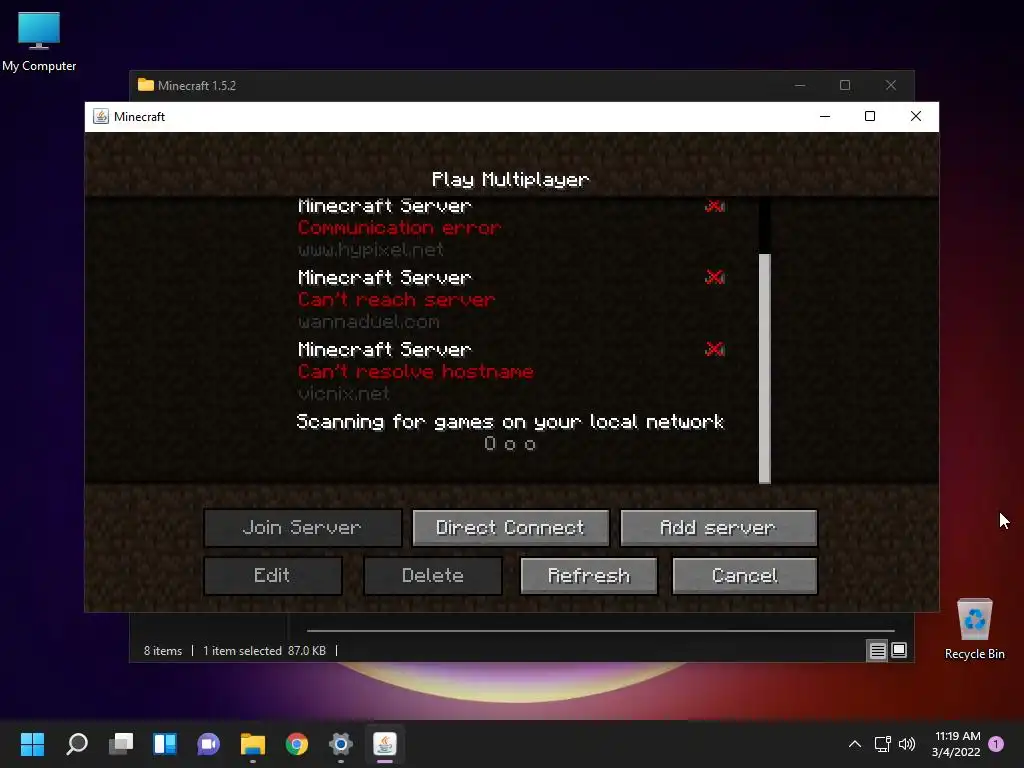Image resolution: width=1024 pixels, height=768 pixels.
Task: Open File Explorer from taskbar
Action: tap(253, 744)
